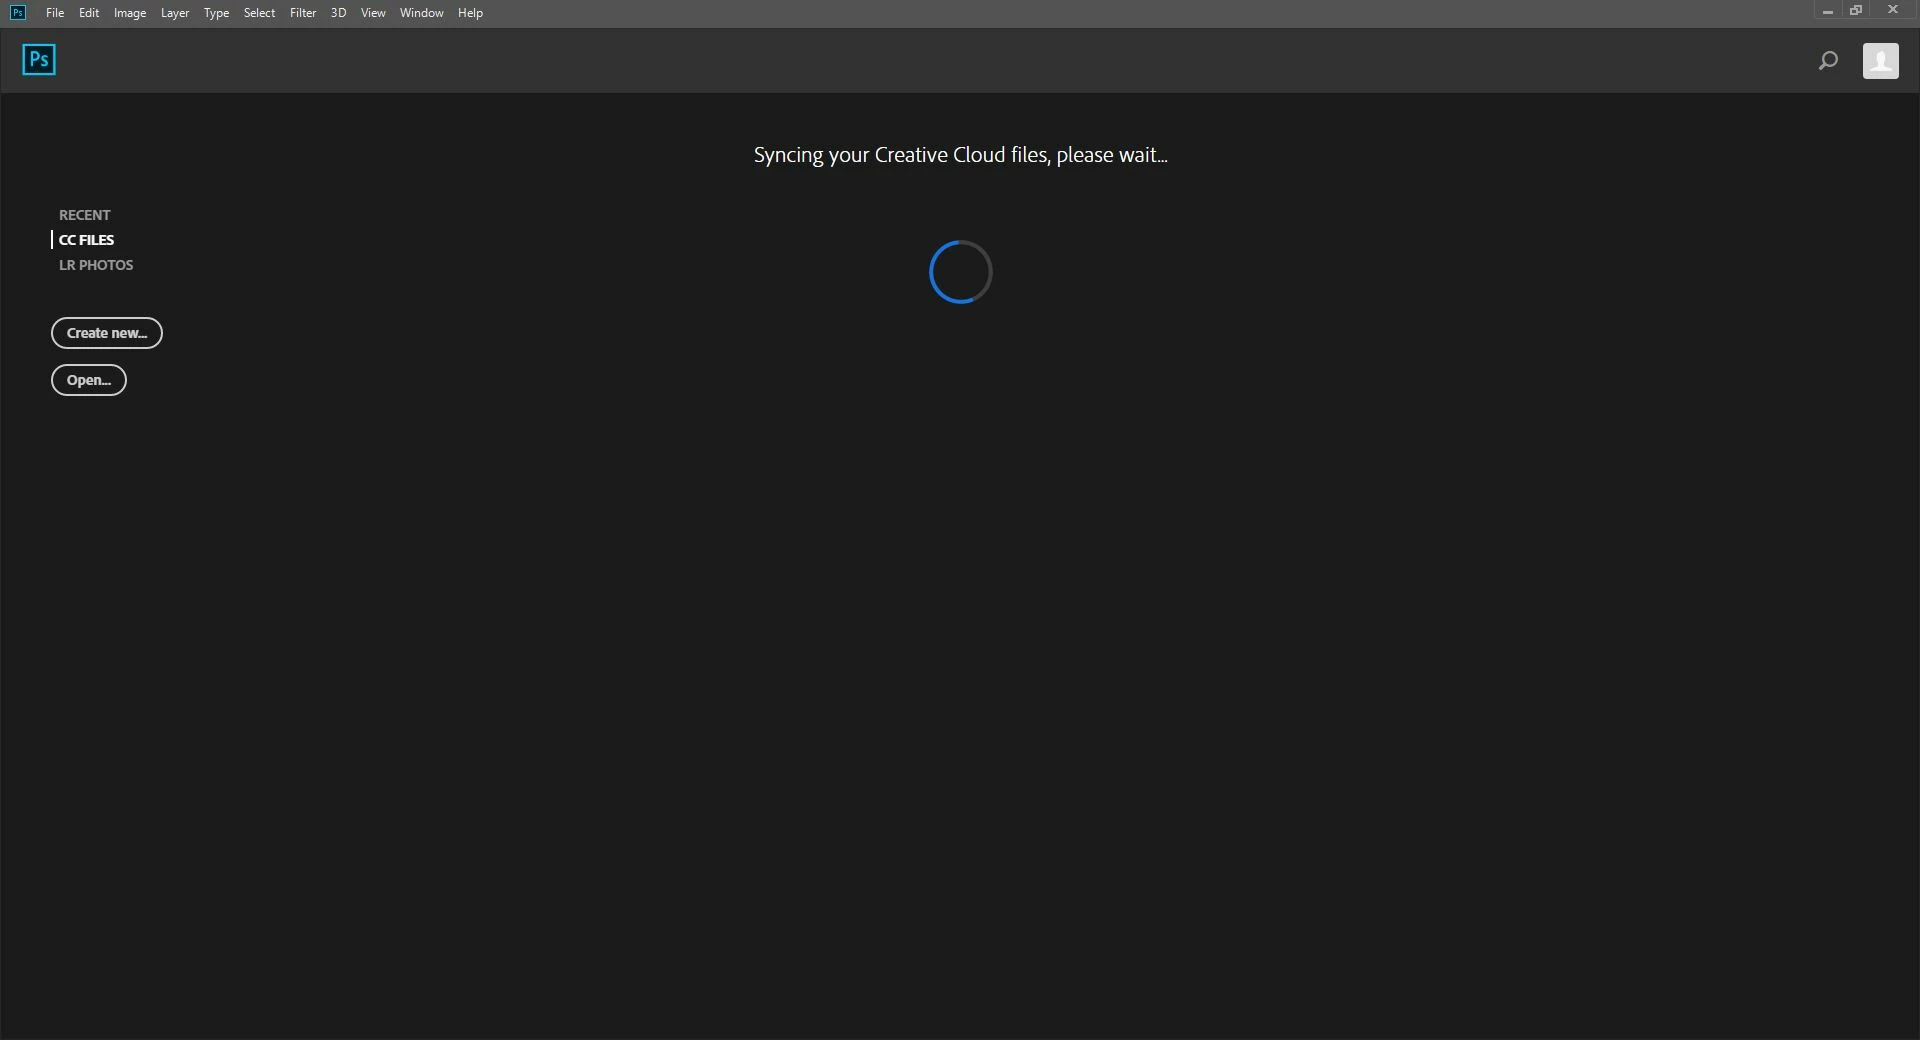Open the Type menu

216,13
